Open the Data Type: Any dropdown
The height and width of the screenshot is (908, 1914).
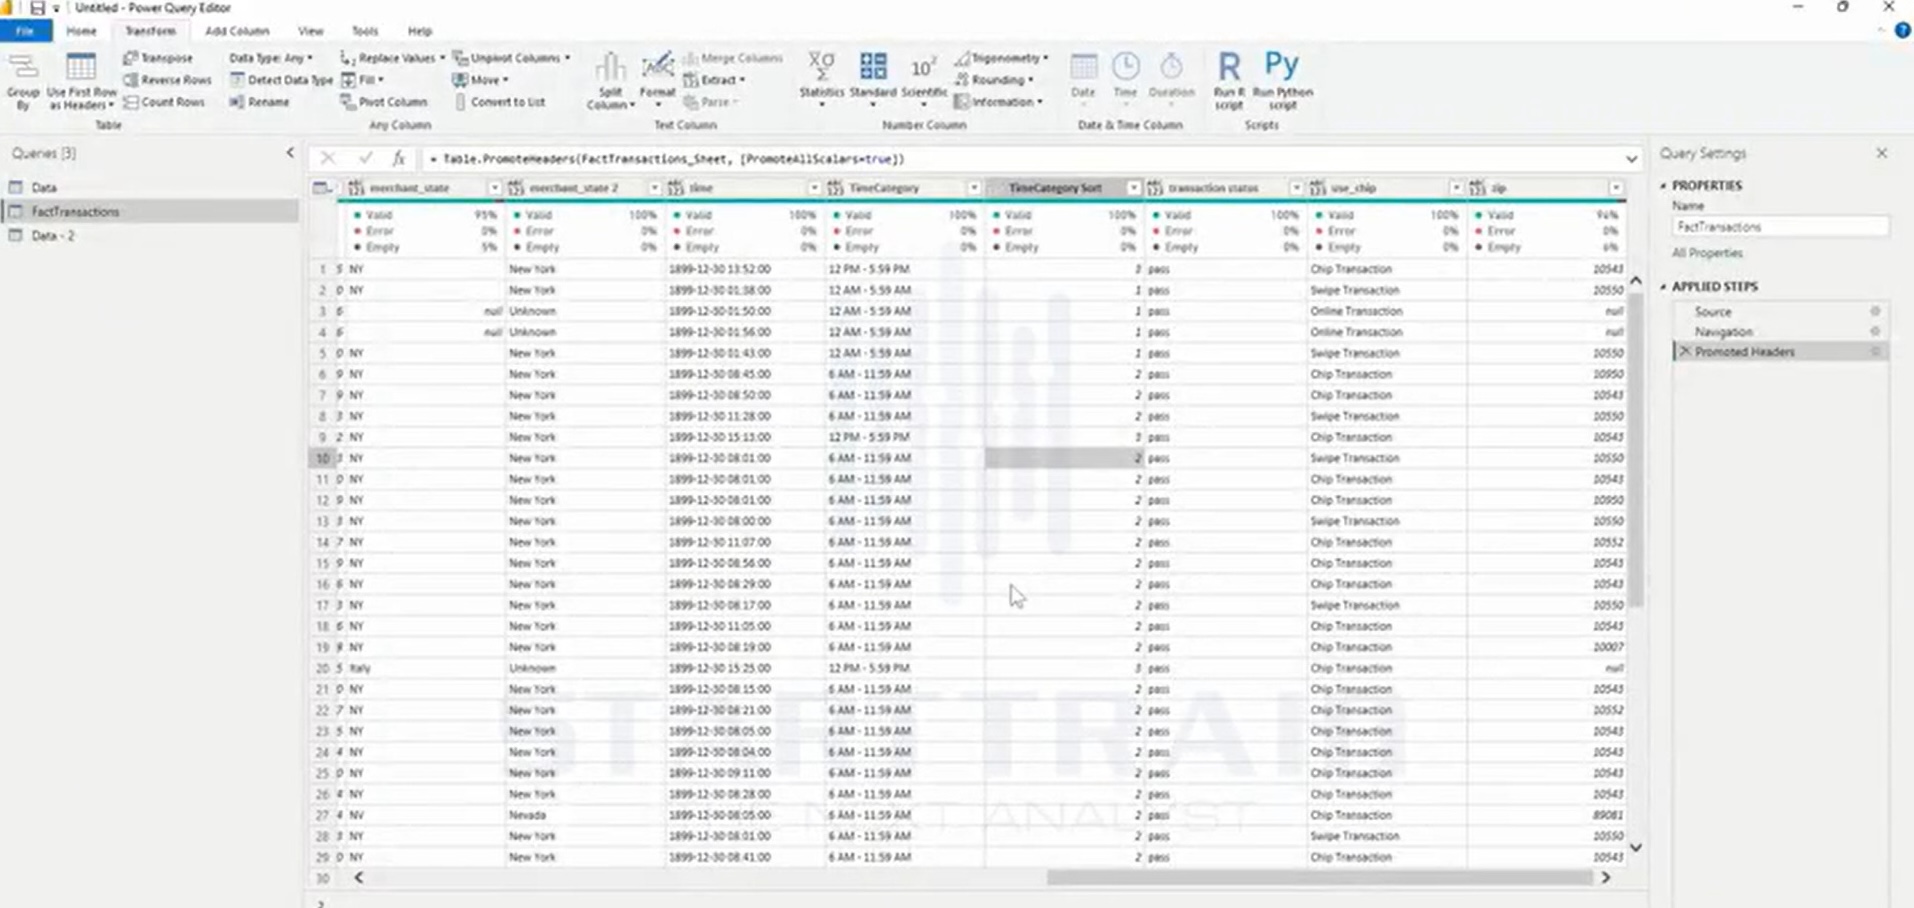[x=271, y=58]
